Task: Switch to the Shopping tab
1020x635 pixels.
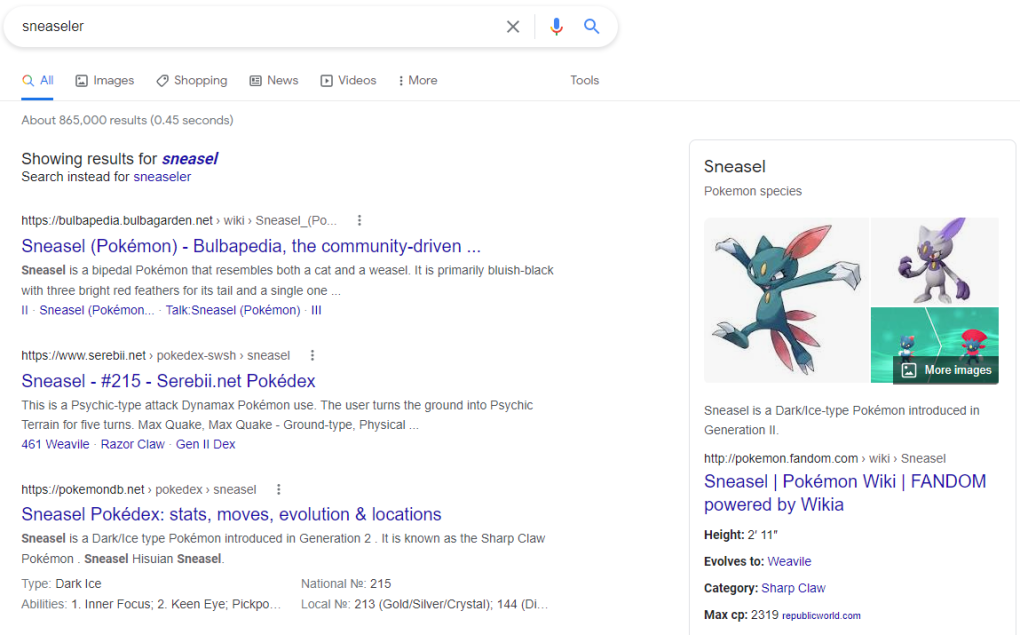Action: [192, 81]
